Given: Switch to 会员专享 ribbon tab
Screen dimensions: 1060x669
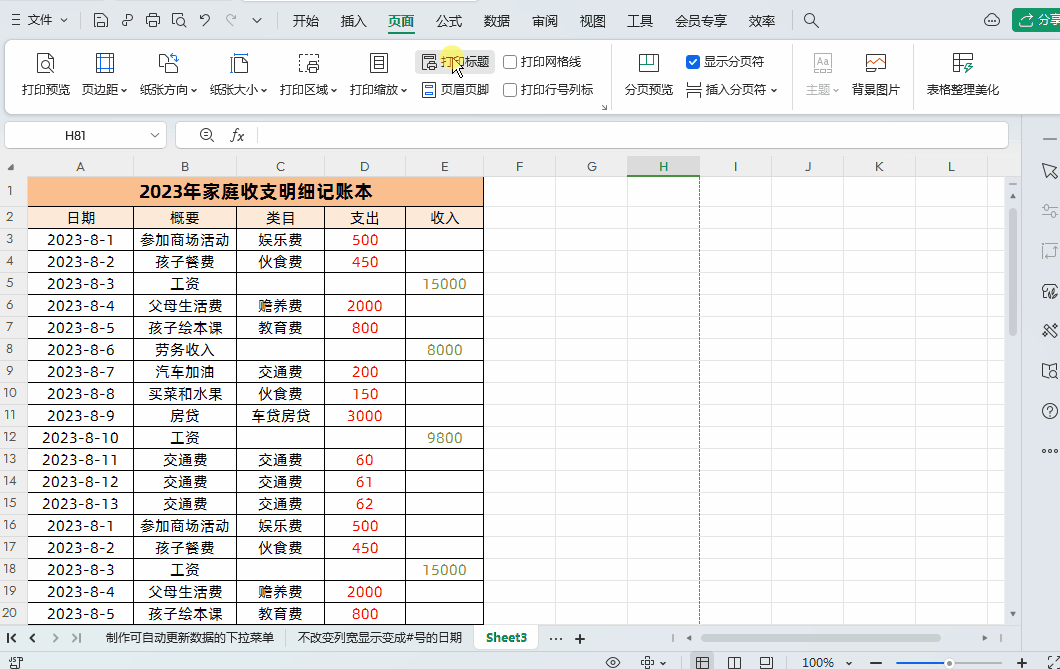Looking at the screenshot, I should point(701,21).
